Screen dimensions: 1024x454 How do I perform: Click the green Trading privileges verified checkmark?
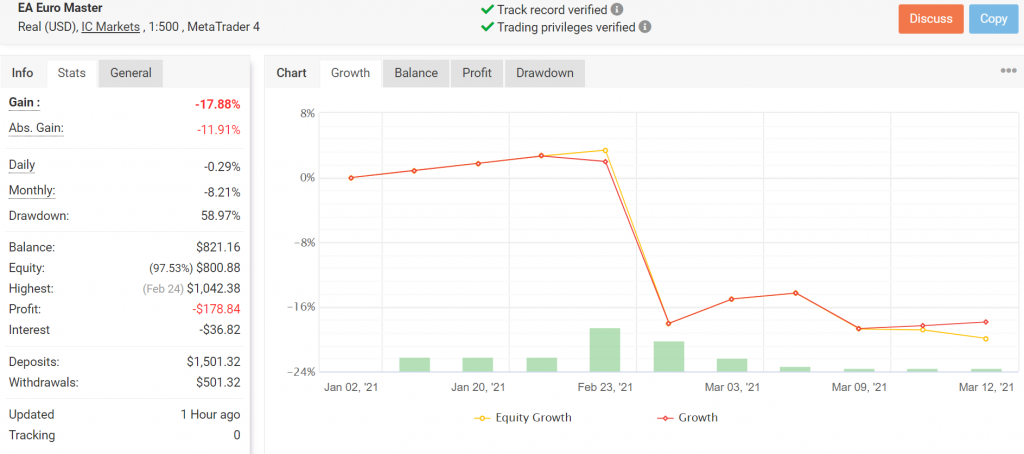click(x=487, y=27)
